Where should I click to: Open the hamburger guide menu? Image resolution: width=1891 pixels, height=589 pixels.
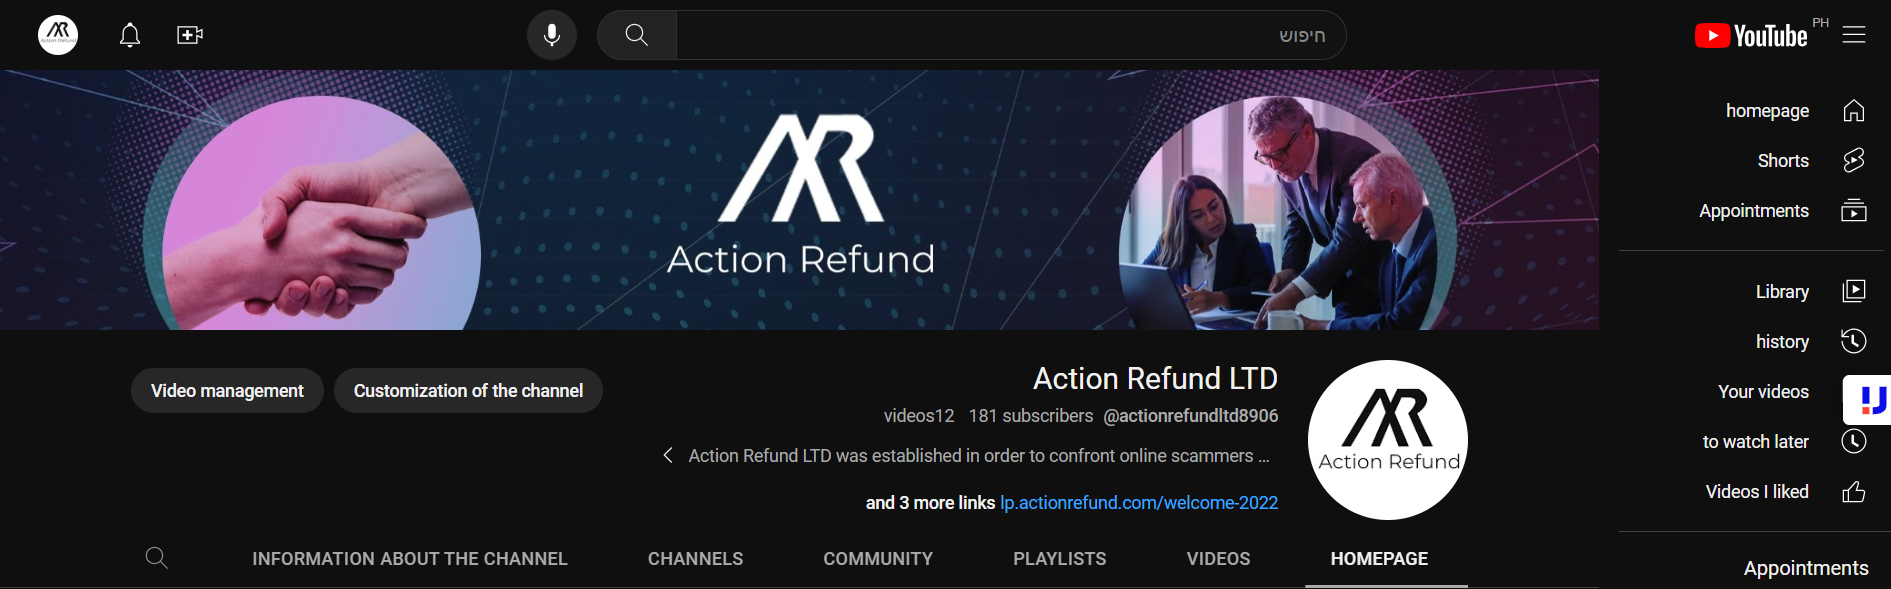1854,35
